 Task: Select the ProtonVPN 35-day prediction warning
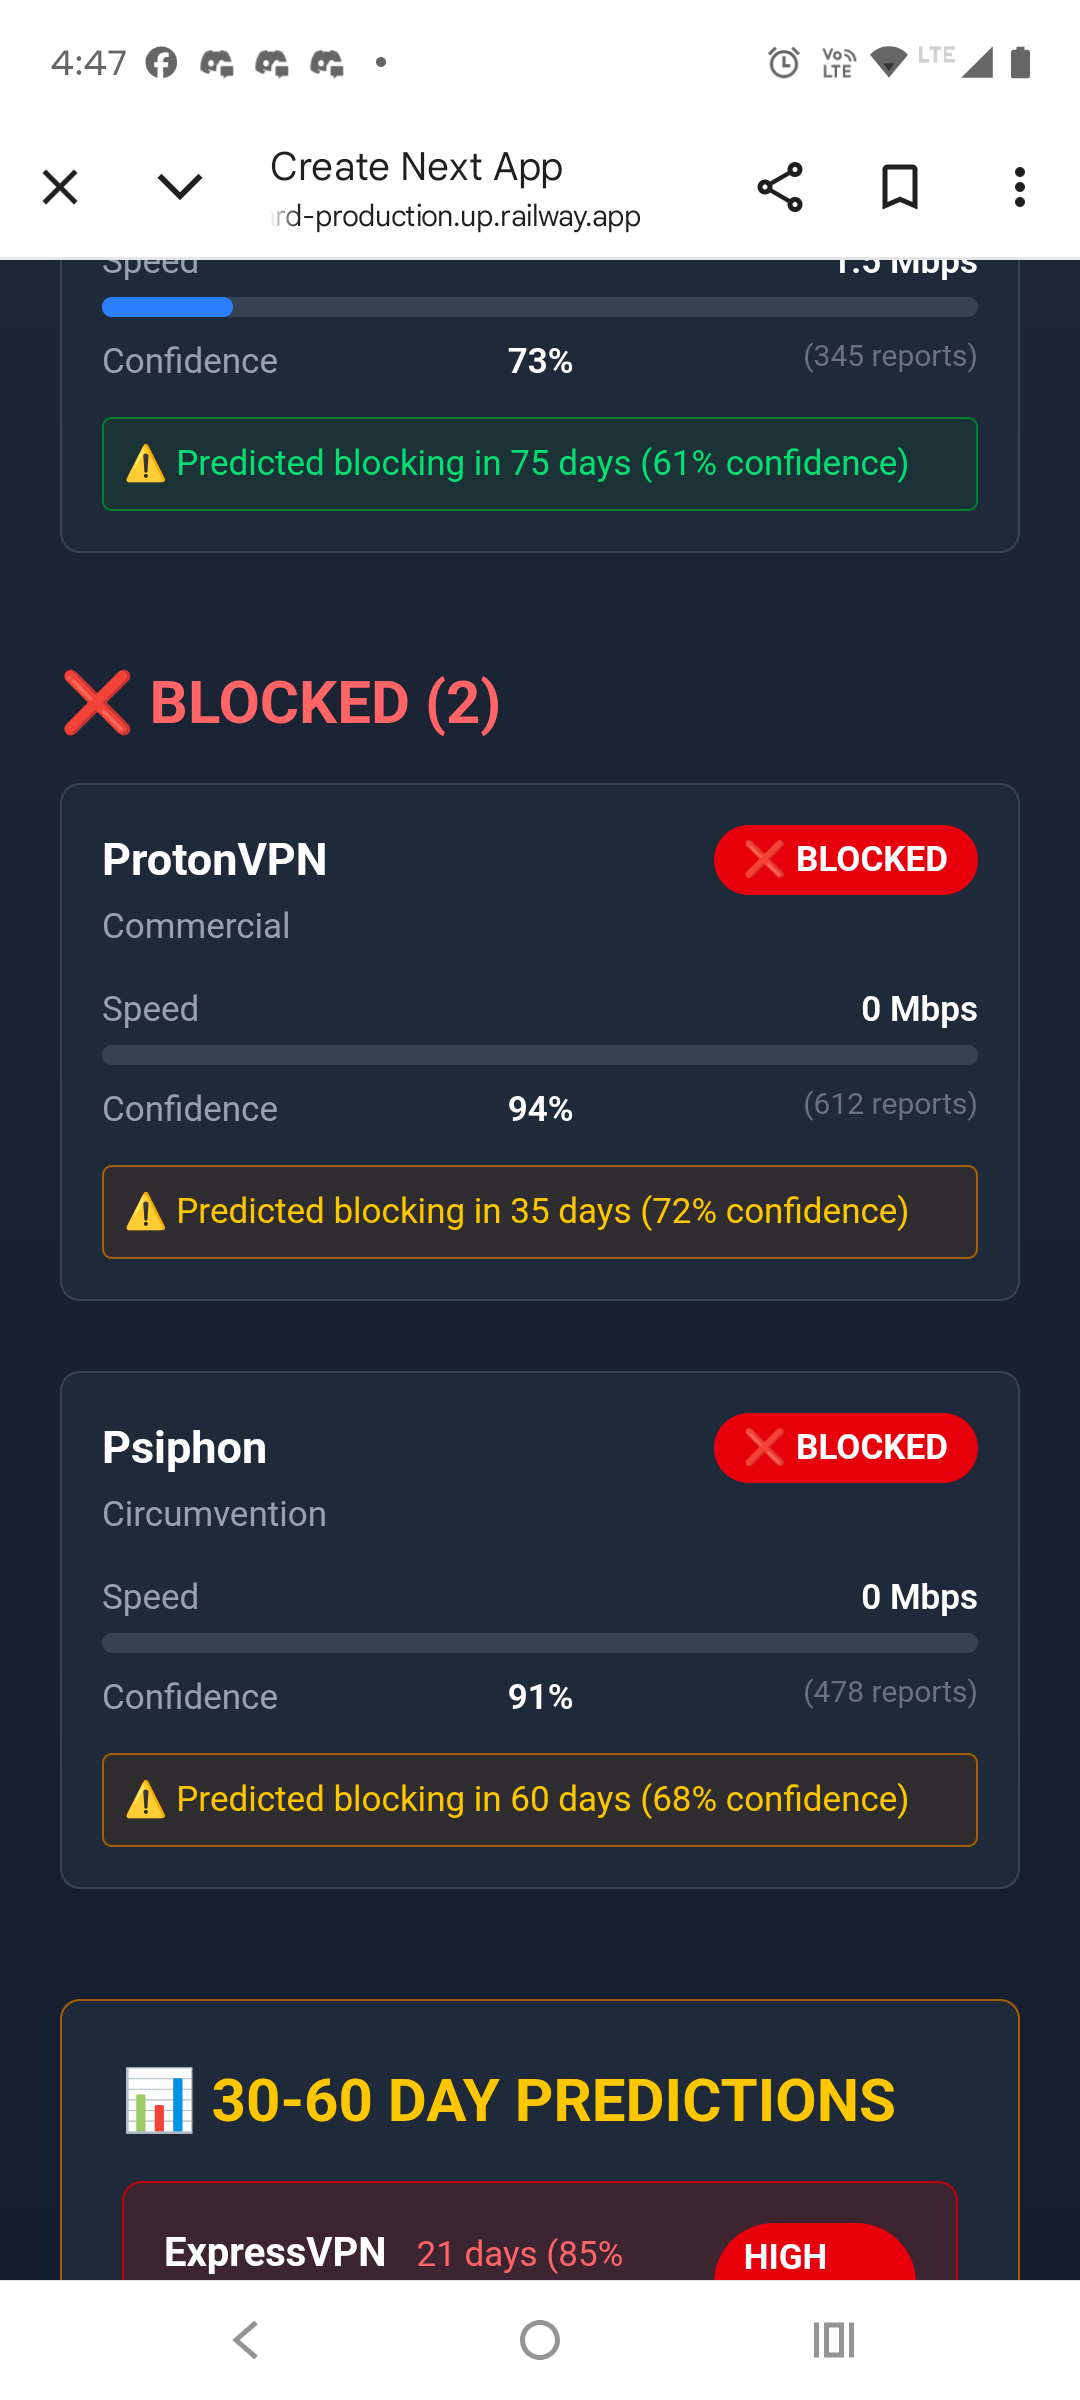[540, 1212]
